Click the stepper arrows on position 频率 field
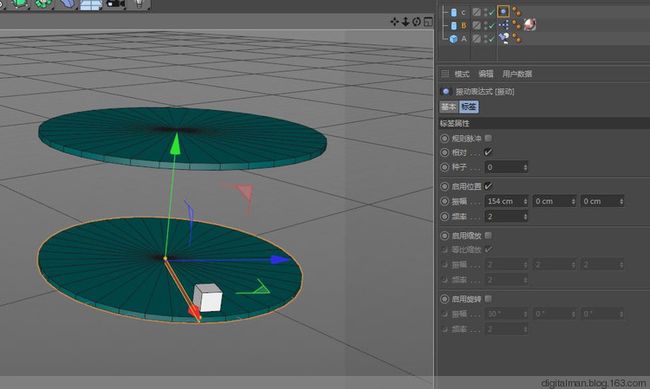Screen dimensions: 650x389 525,216
